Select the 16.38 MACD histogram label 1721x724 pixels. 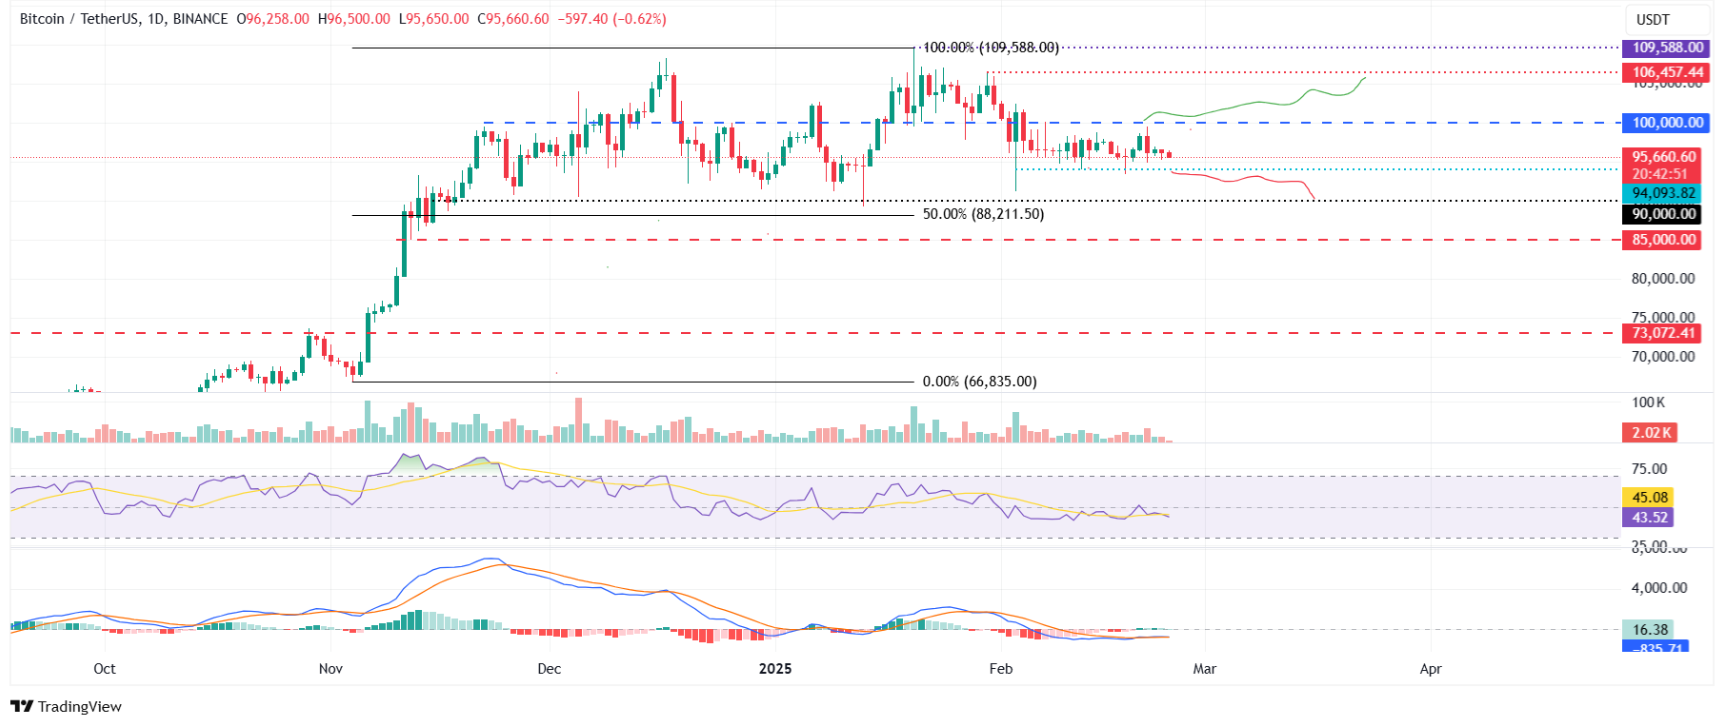(1649, 630)
